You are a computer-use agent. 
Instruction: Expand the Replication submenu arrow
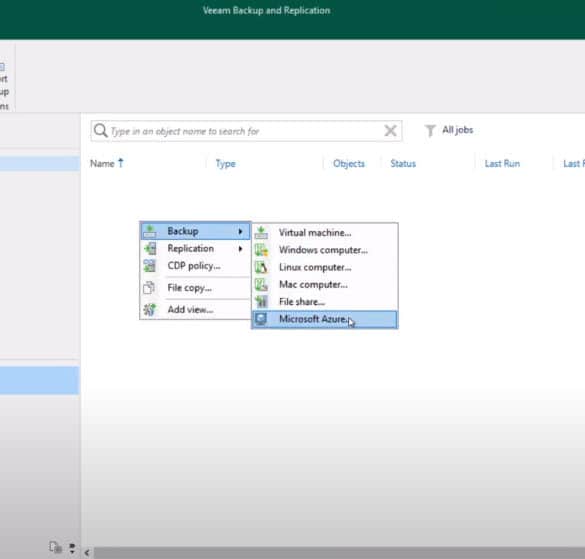[241, 249]
